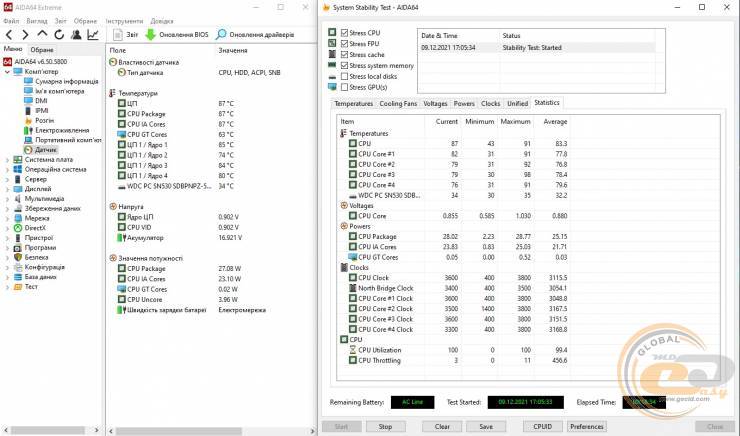Viewport: 740px width, 436px height.
Task: Switch to the Temperatures tab
Action: 353,103
